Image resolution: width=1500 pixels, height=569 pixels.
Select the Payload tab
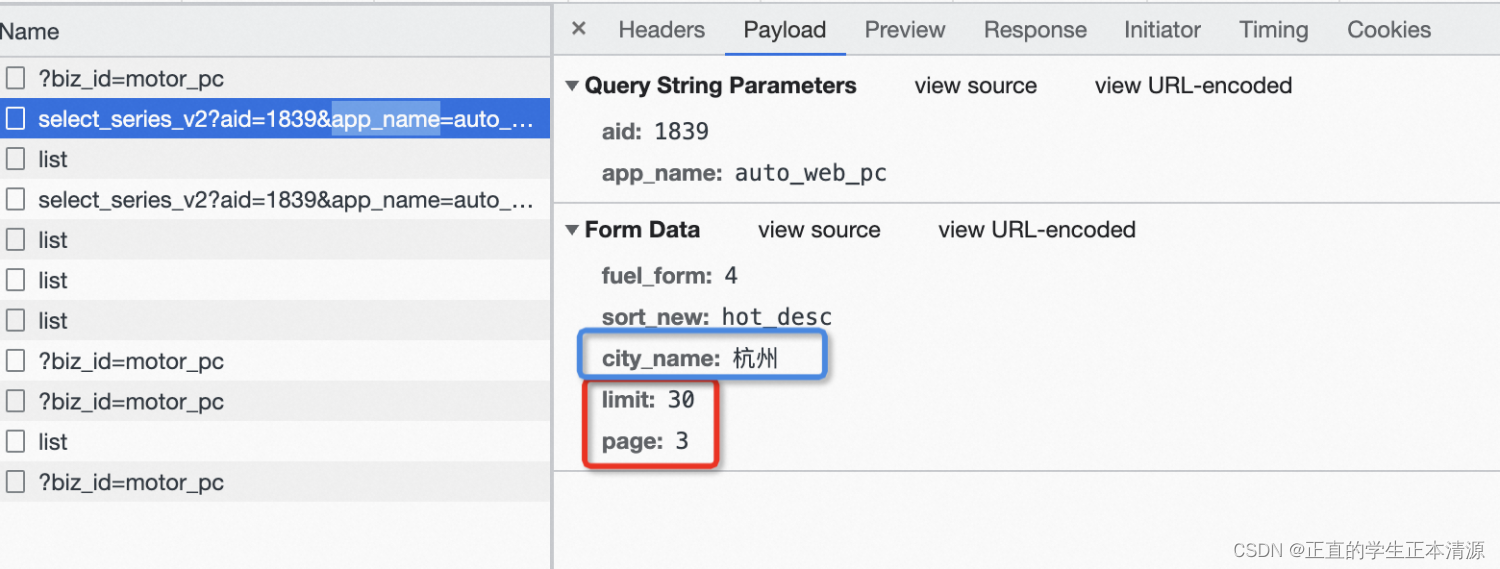784,30
